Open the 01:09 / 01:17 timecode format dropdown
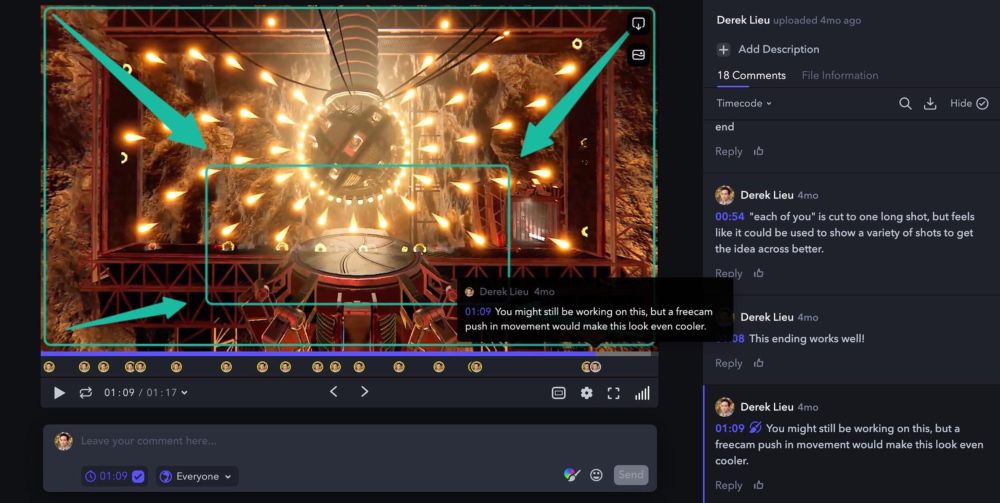The width and height of the screenshot is (1000, 503). [146, 393]
